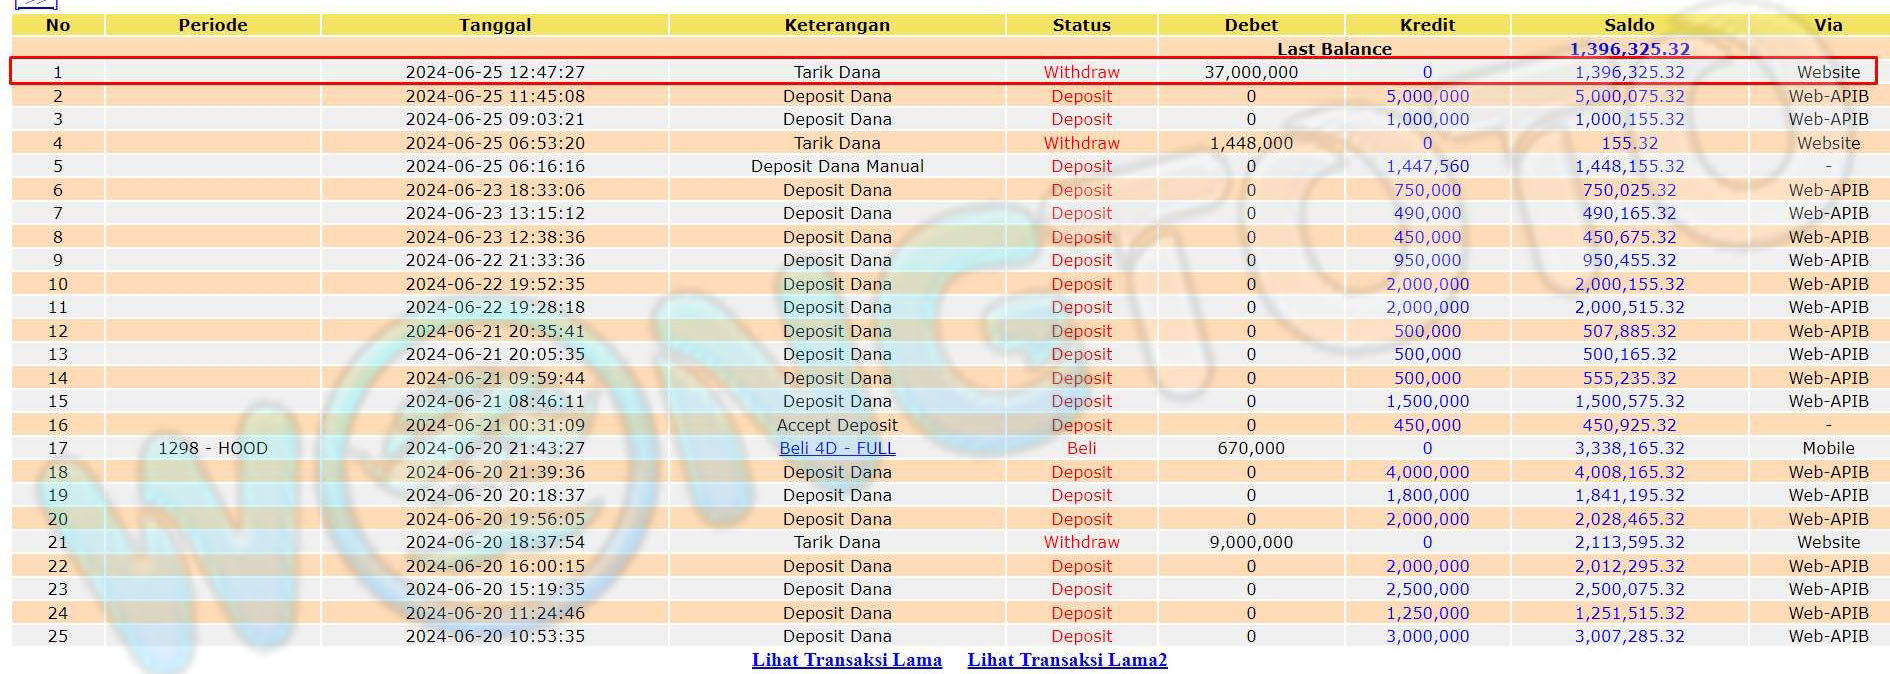Click the Periode column header
This screenshot has width=1890, height=674.
click(x=213, y=25)
